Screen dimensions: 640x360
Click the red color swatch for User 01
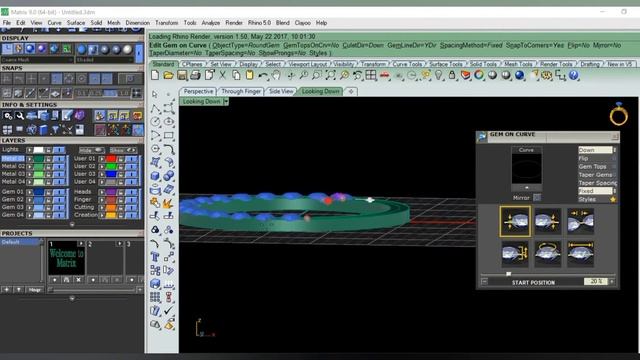coord(111,159)
